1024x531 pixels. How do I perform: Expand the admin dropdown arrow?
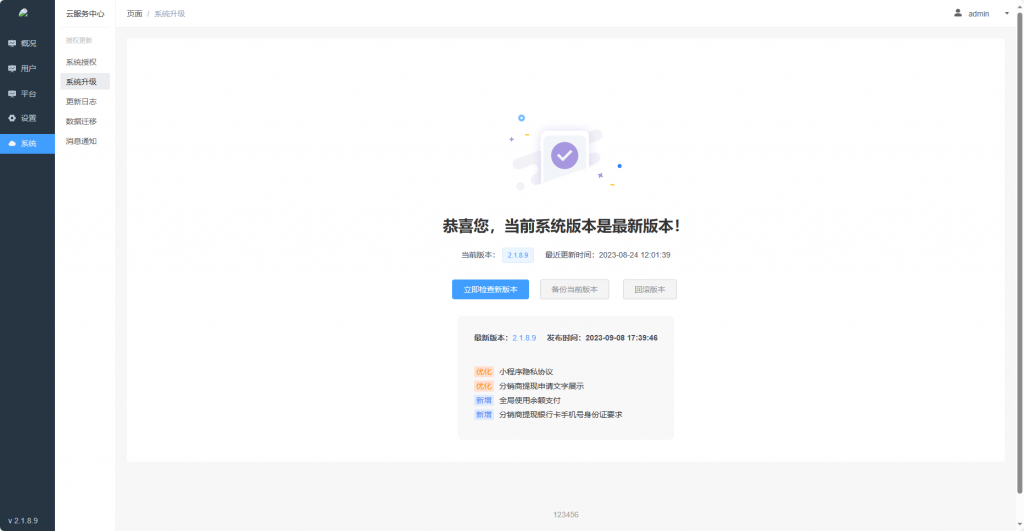coord(1006,14)
